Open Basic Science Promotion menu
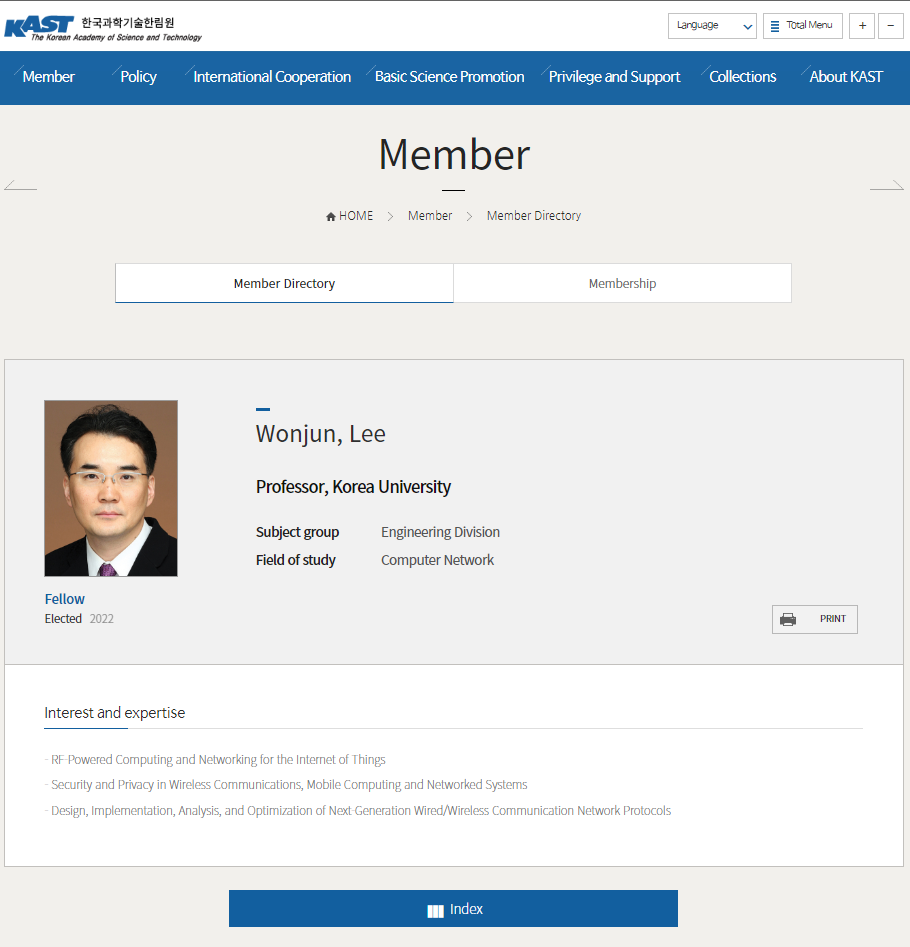 click(x=449, y=77)
